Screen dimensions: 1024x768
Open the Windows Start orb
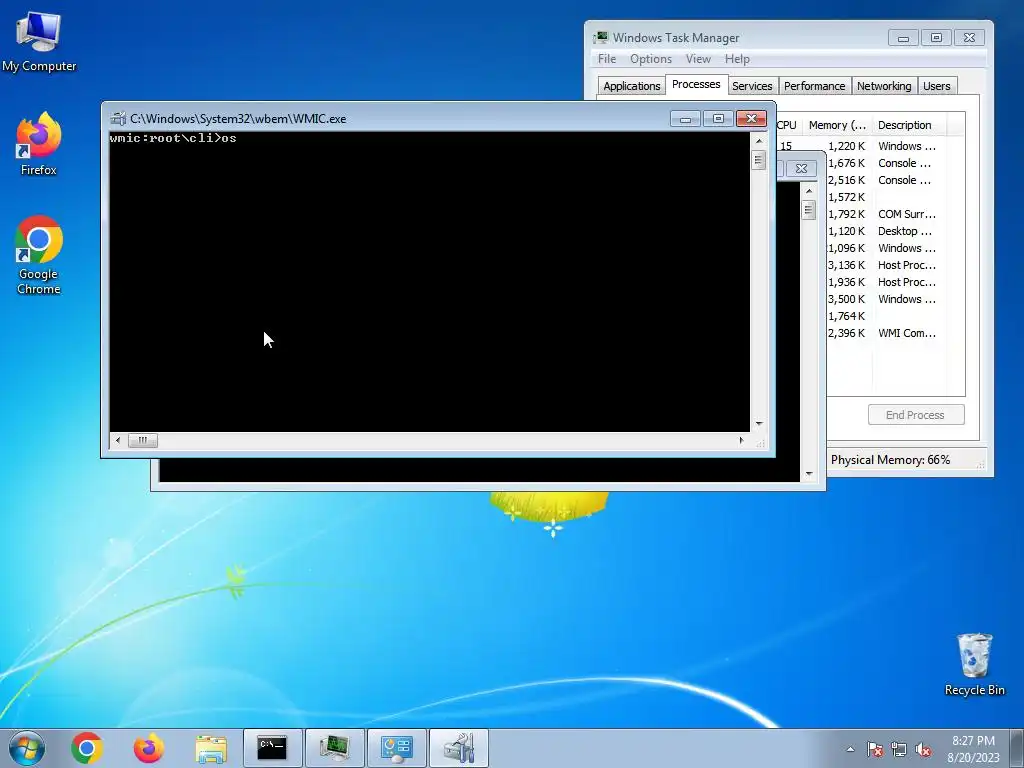(x=27, y=748)
